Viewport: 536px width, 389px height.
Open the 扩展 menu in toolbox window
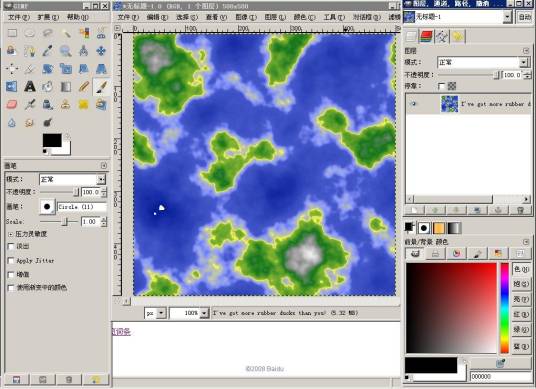coord(48,17)
